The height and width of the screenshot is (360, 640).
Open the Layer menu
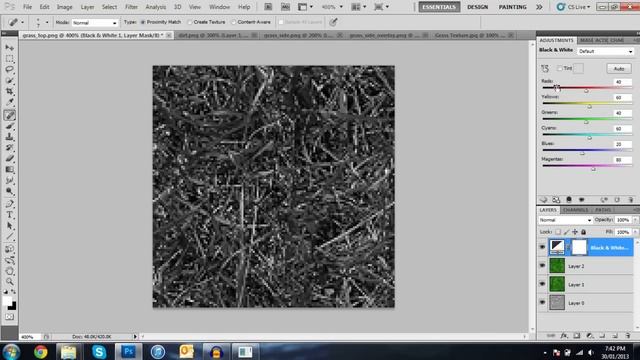click(x=87, y=7)
